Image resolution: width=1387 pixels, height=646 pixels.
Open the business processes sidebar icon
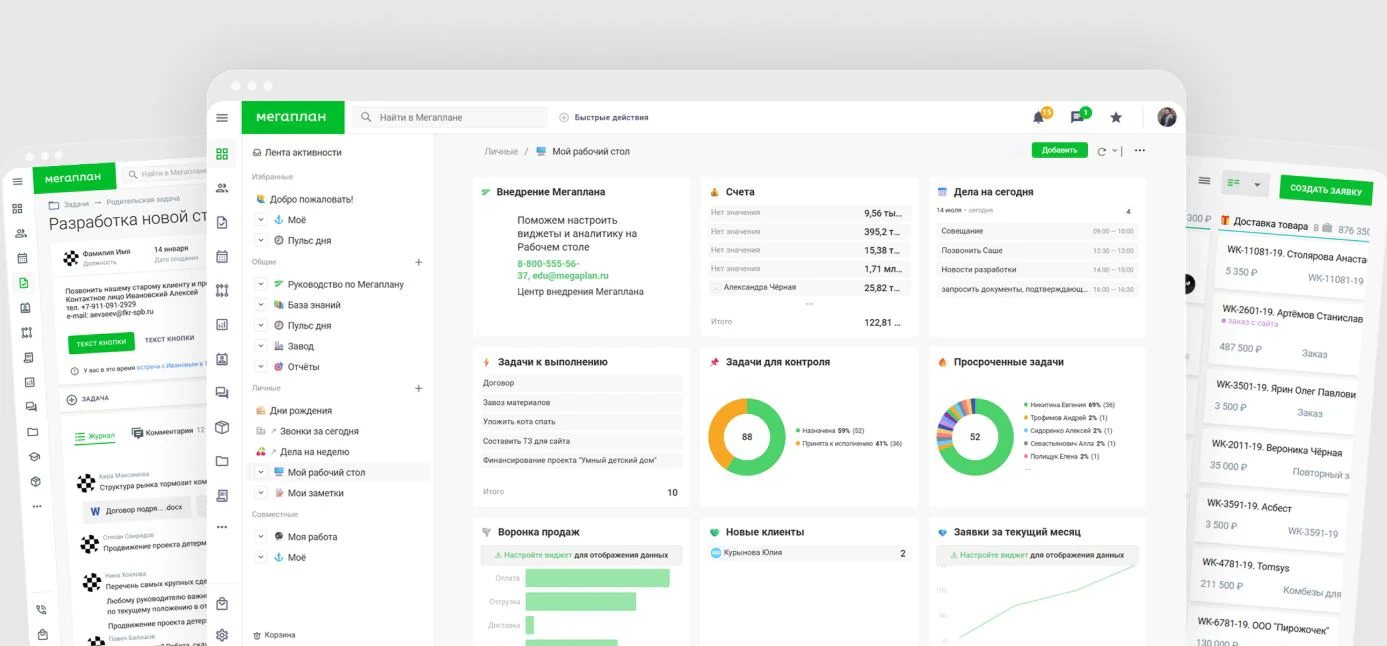pyautogui.click(x=222, y=290)
